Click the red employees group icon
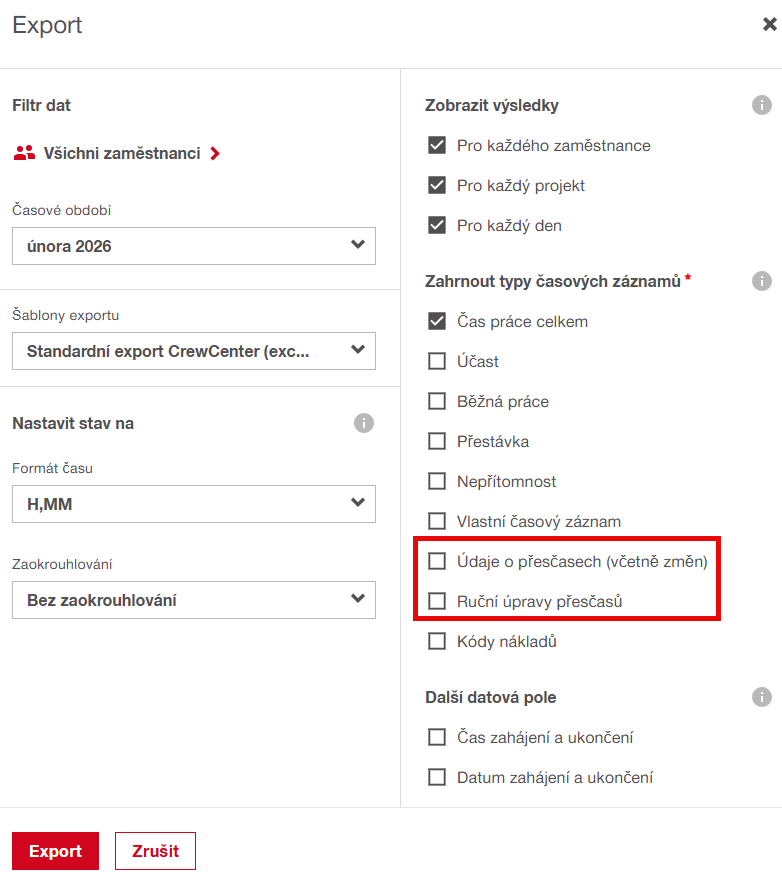This screenshot has width=782, height=880. coord(24,154)
